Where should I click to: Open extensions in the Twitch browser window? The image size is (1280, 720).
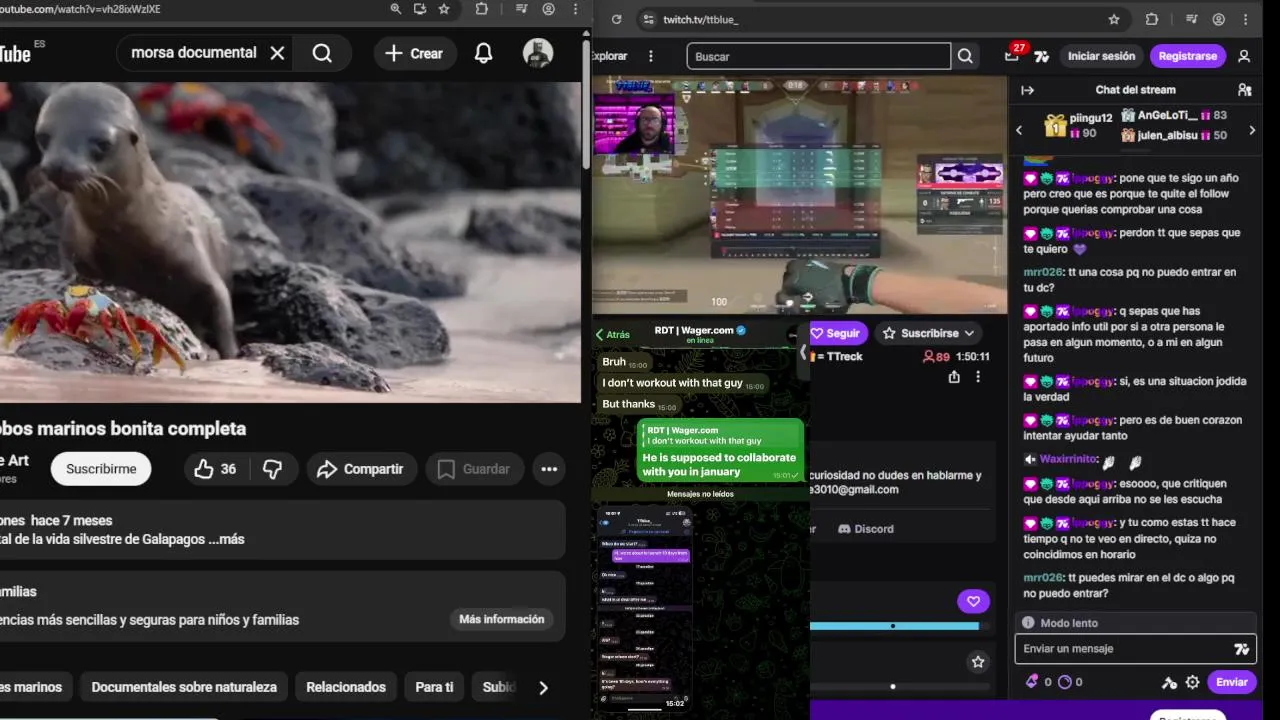[1152, 19]
